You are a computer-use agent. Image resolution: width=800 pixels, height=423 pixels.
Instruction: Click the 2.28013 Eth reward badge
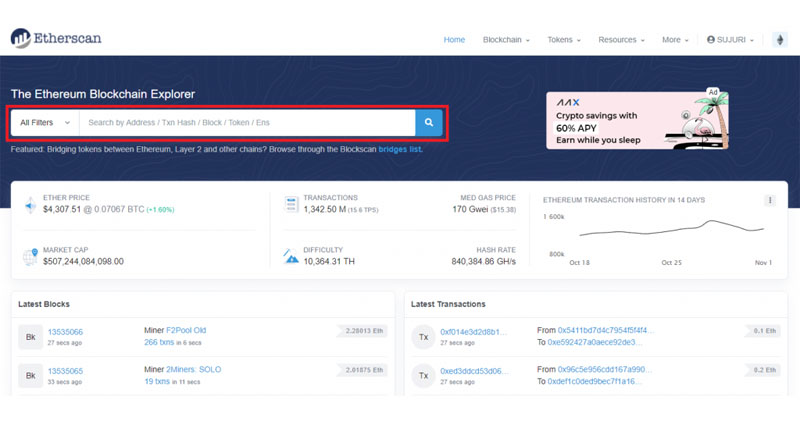363,331
